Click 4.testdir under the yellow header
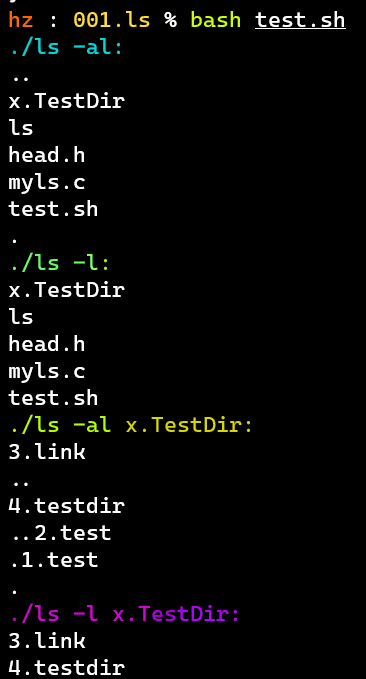This screenshot has width=366, height=679. (67, 505)
